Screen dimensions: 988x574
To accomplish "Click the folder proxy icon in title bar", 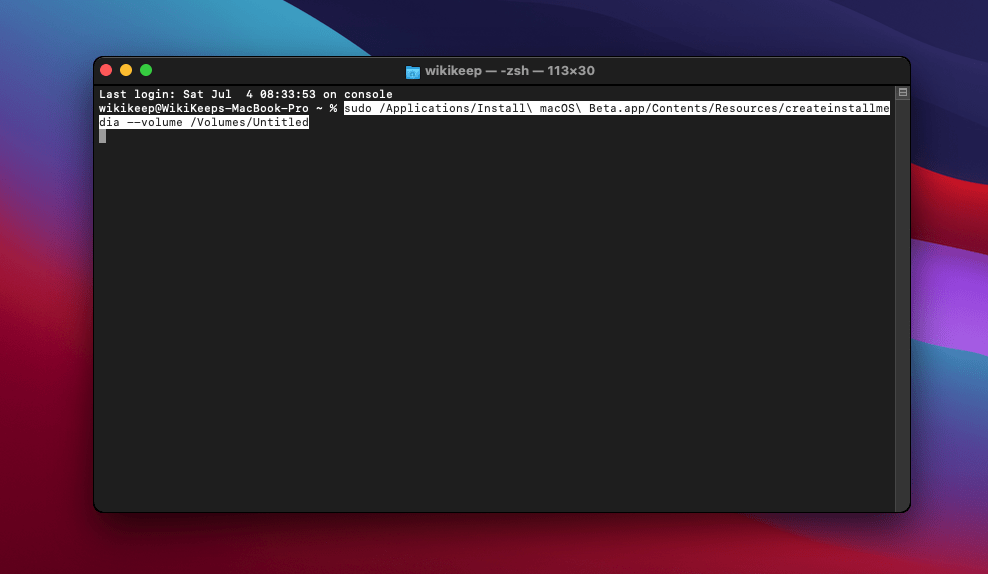I will 413,71.
